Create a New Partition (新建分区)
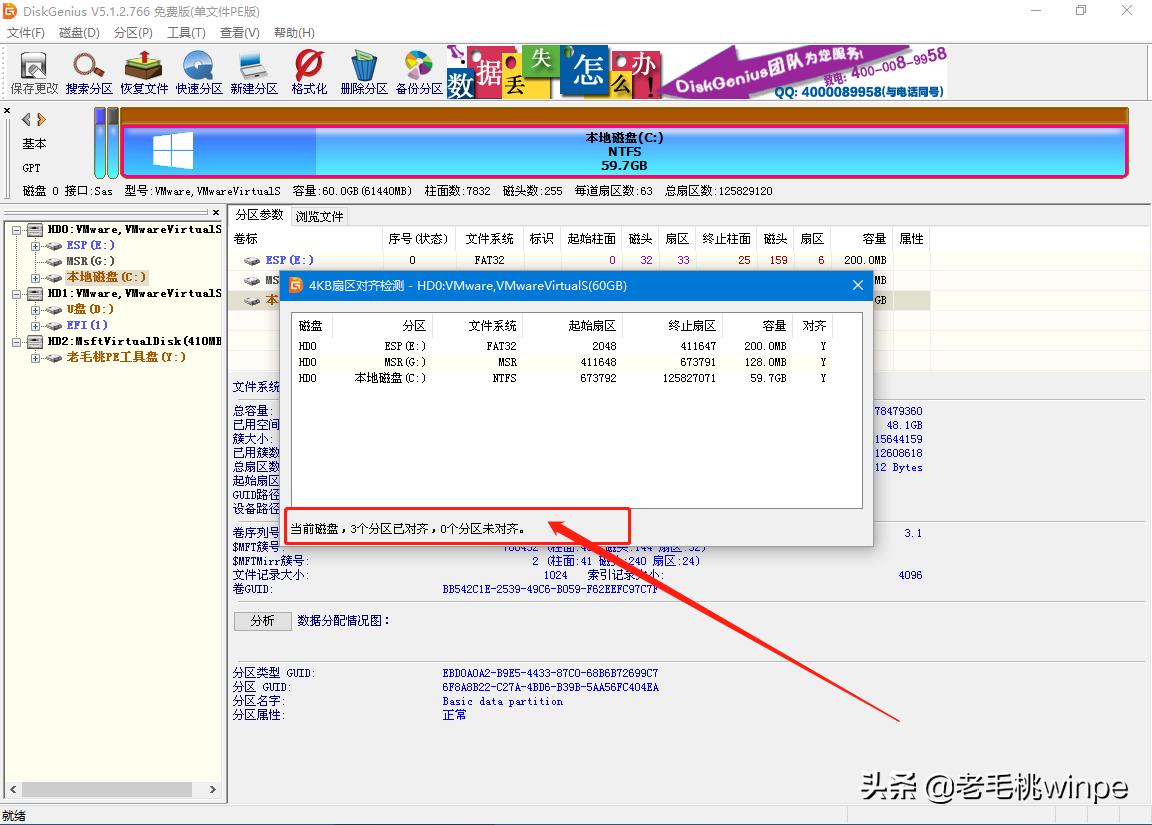Image resolution: width=1152 pixels, height=825 pixels. [253, 73]
